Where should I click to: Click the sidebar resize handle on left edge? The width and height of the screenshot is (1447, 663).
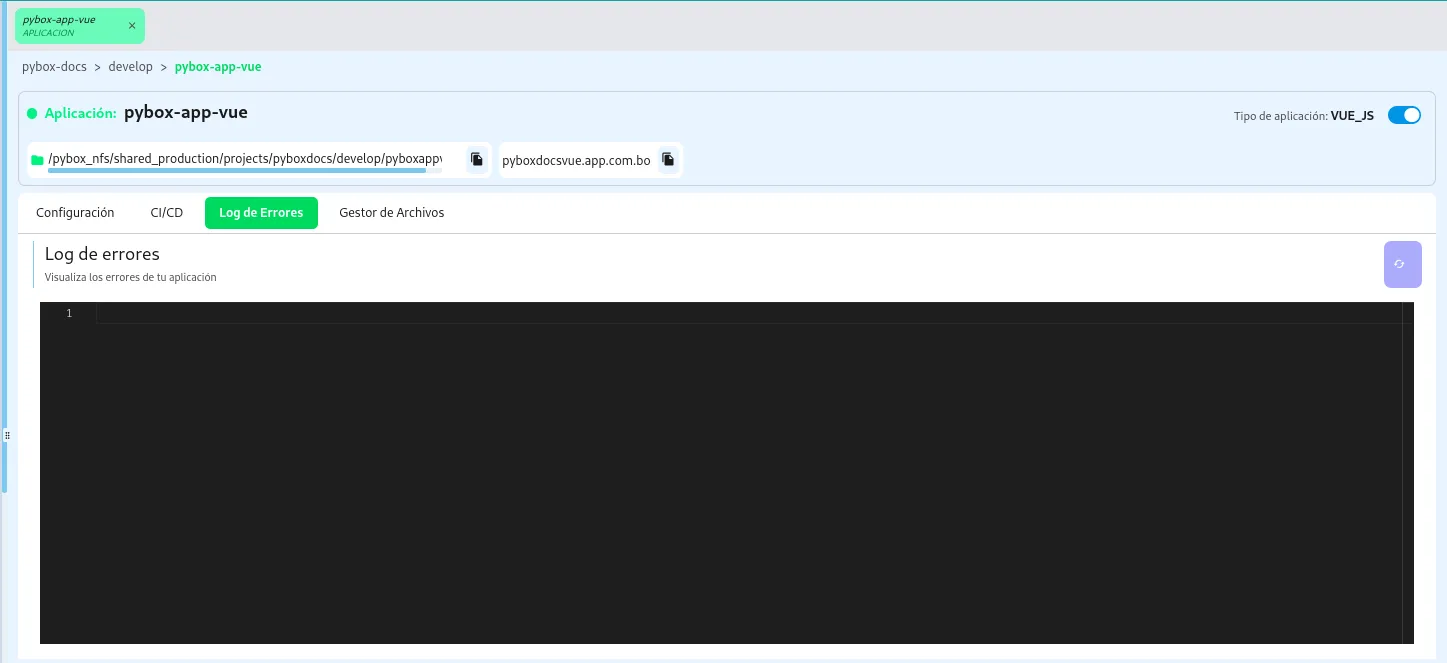pos(7,436)
